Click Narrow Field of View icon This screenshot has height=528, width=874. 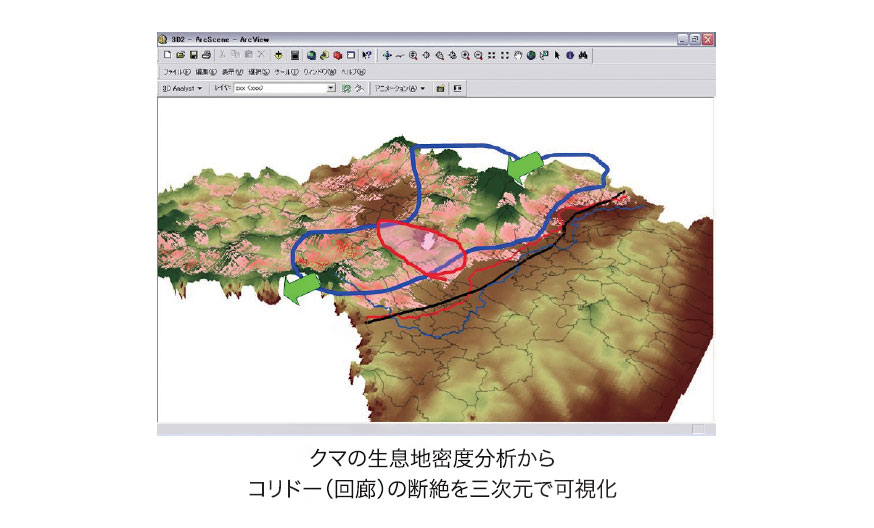tap(492, 55)
